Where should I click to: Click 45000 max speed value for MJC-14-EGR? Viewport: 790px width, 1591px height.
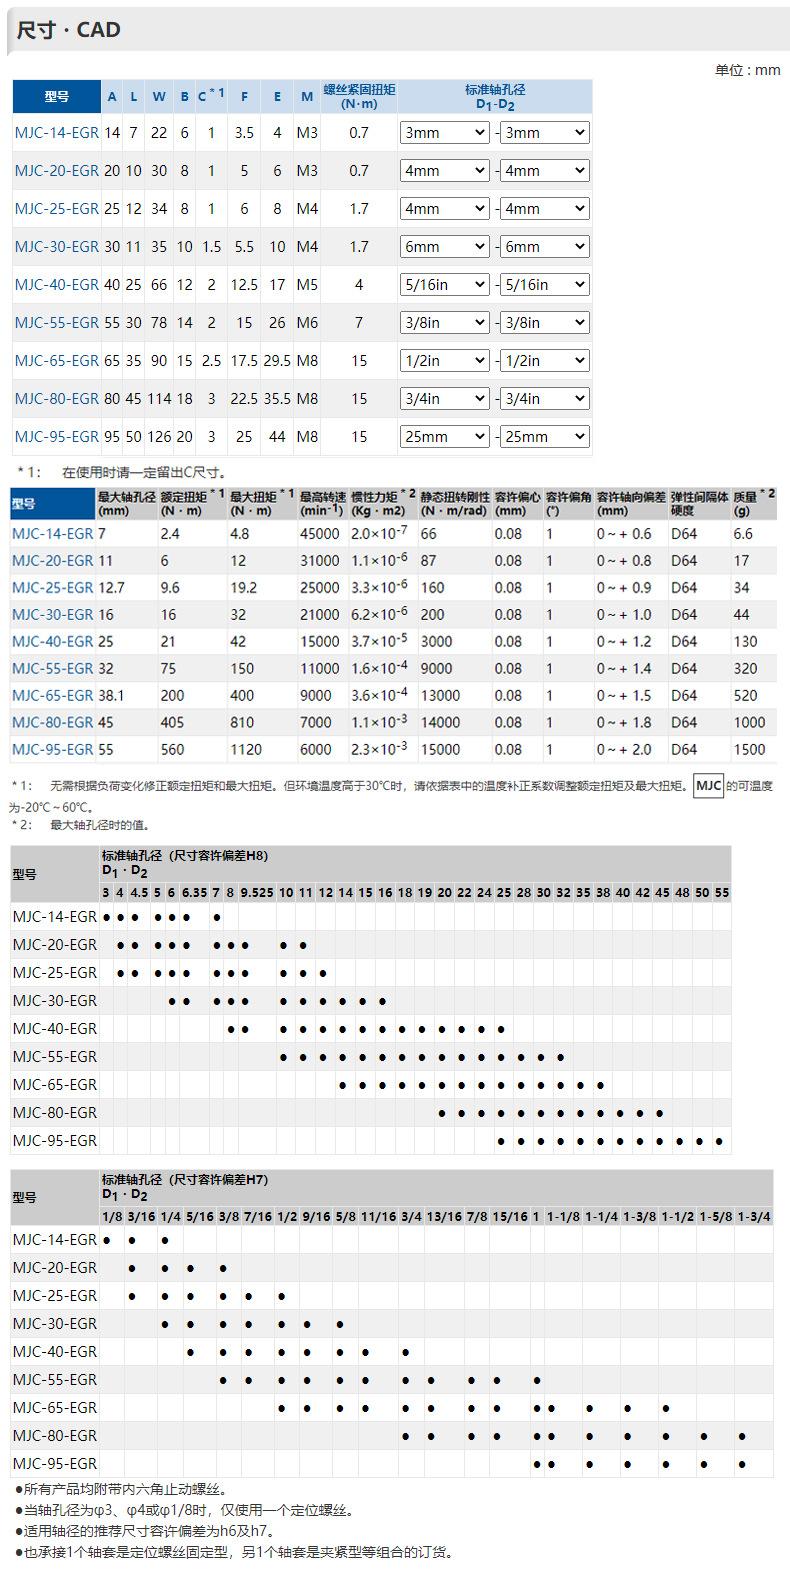pyautogui.click(x=320, y=533)
